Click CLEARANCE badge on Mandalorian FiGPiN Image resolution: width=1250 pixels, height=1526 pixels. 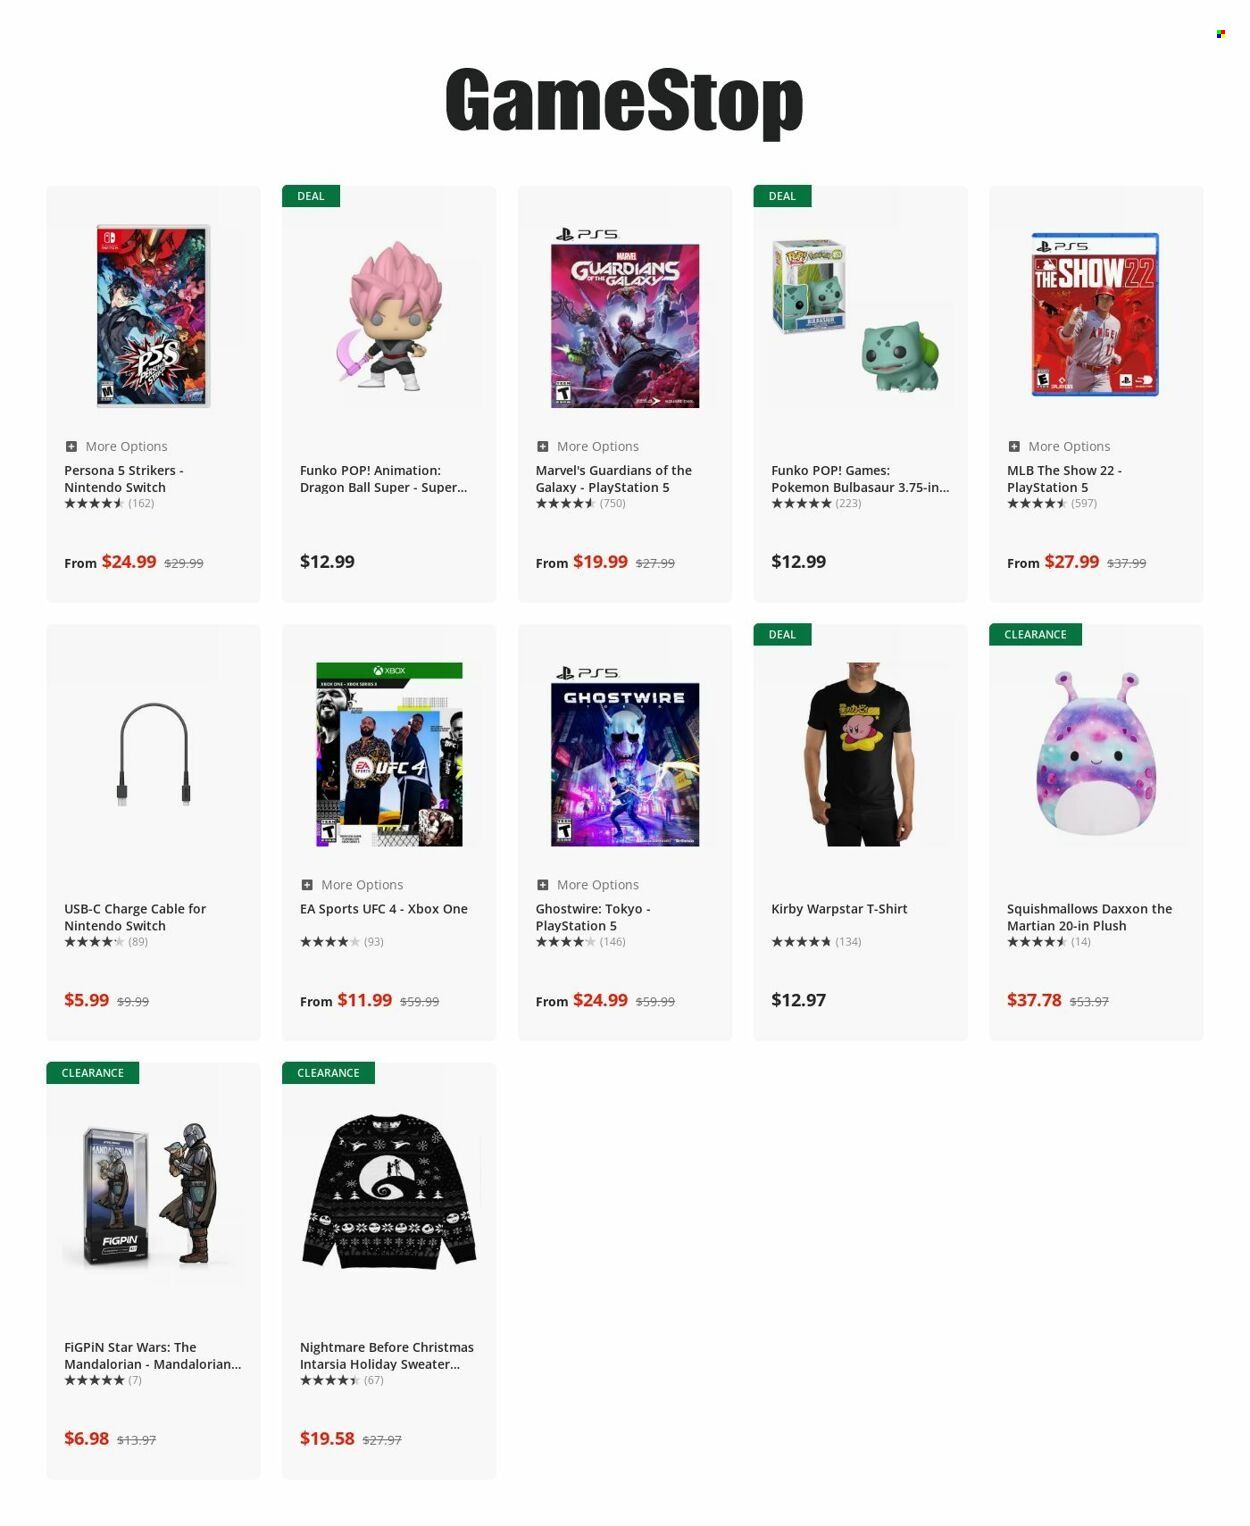click(92, 1073)
